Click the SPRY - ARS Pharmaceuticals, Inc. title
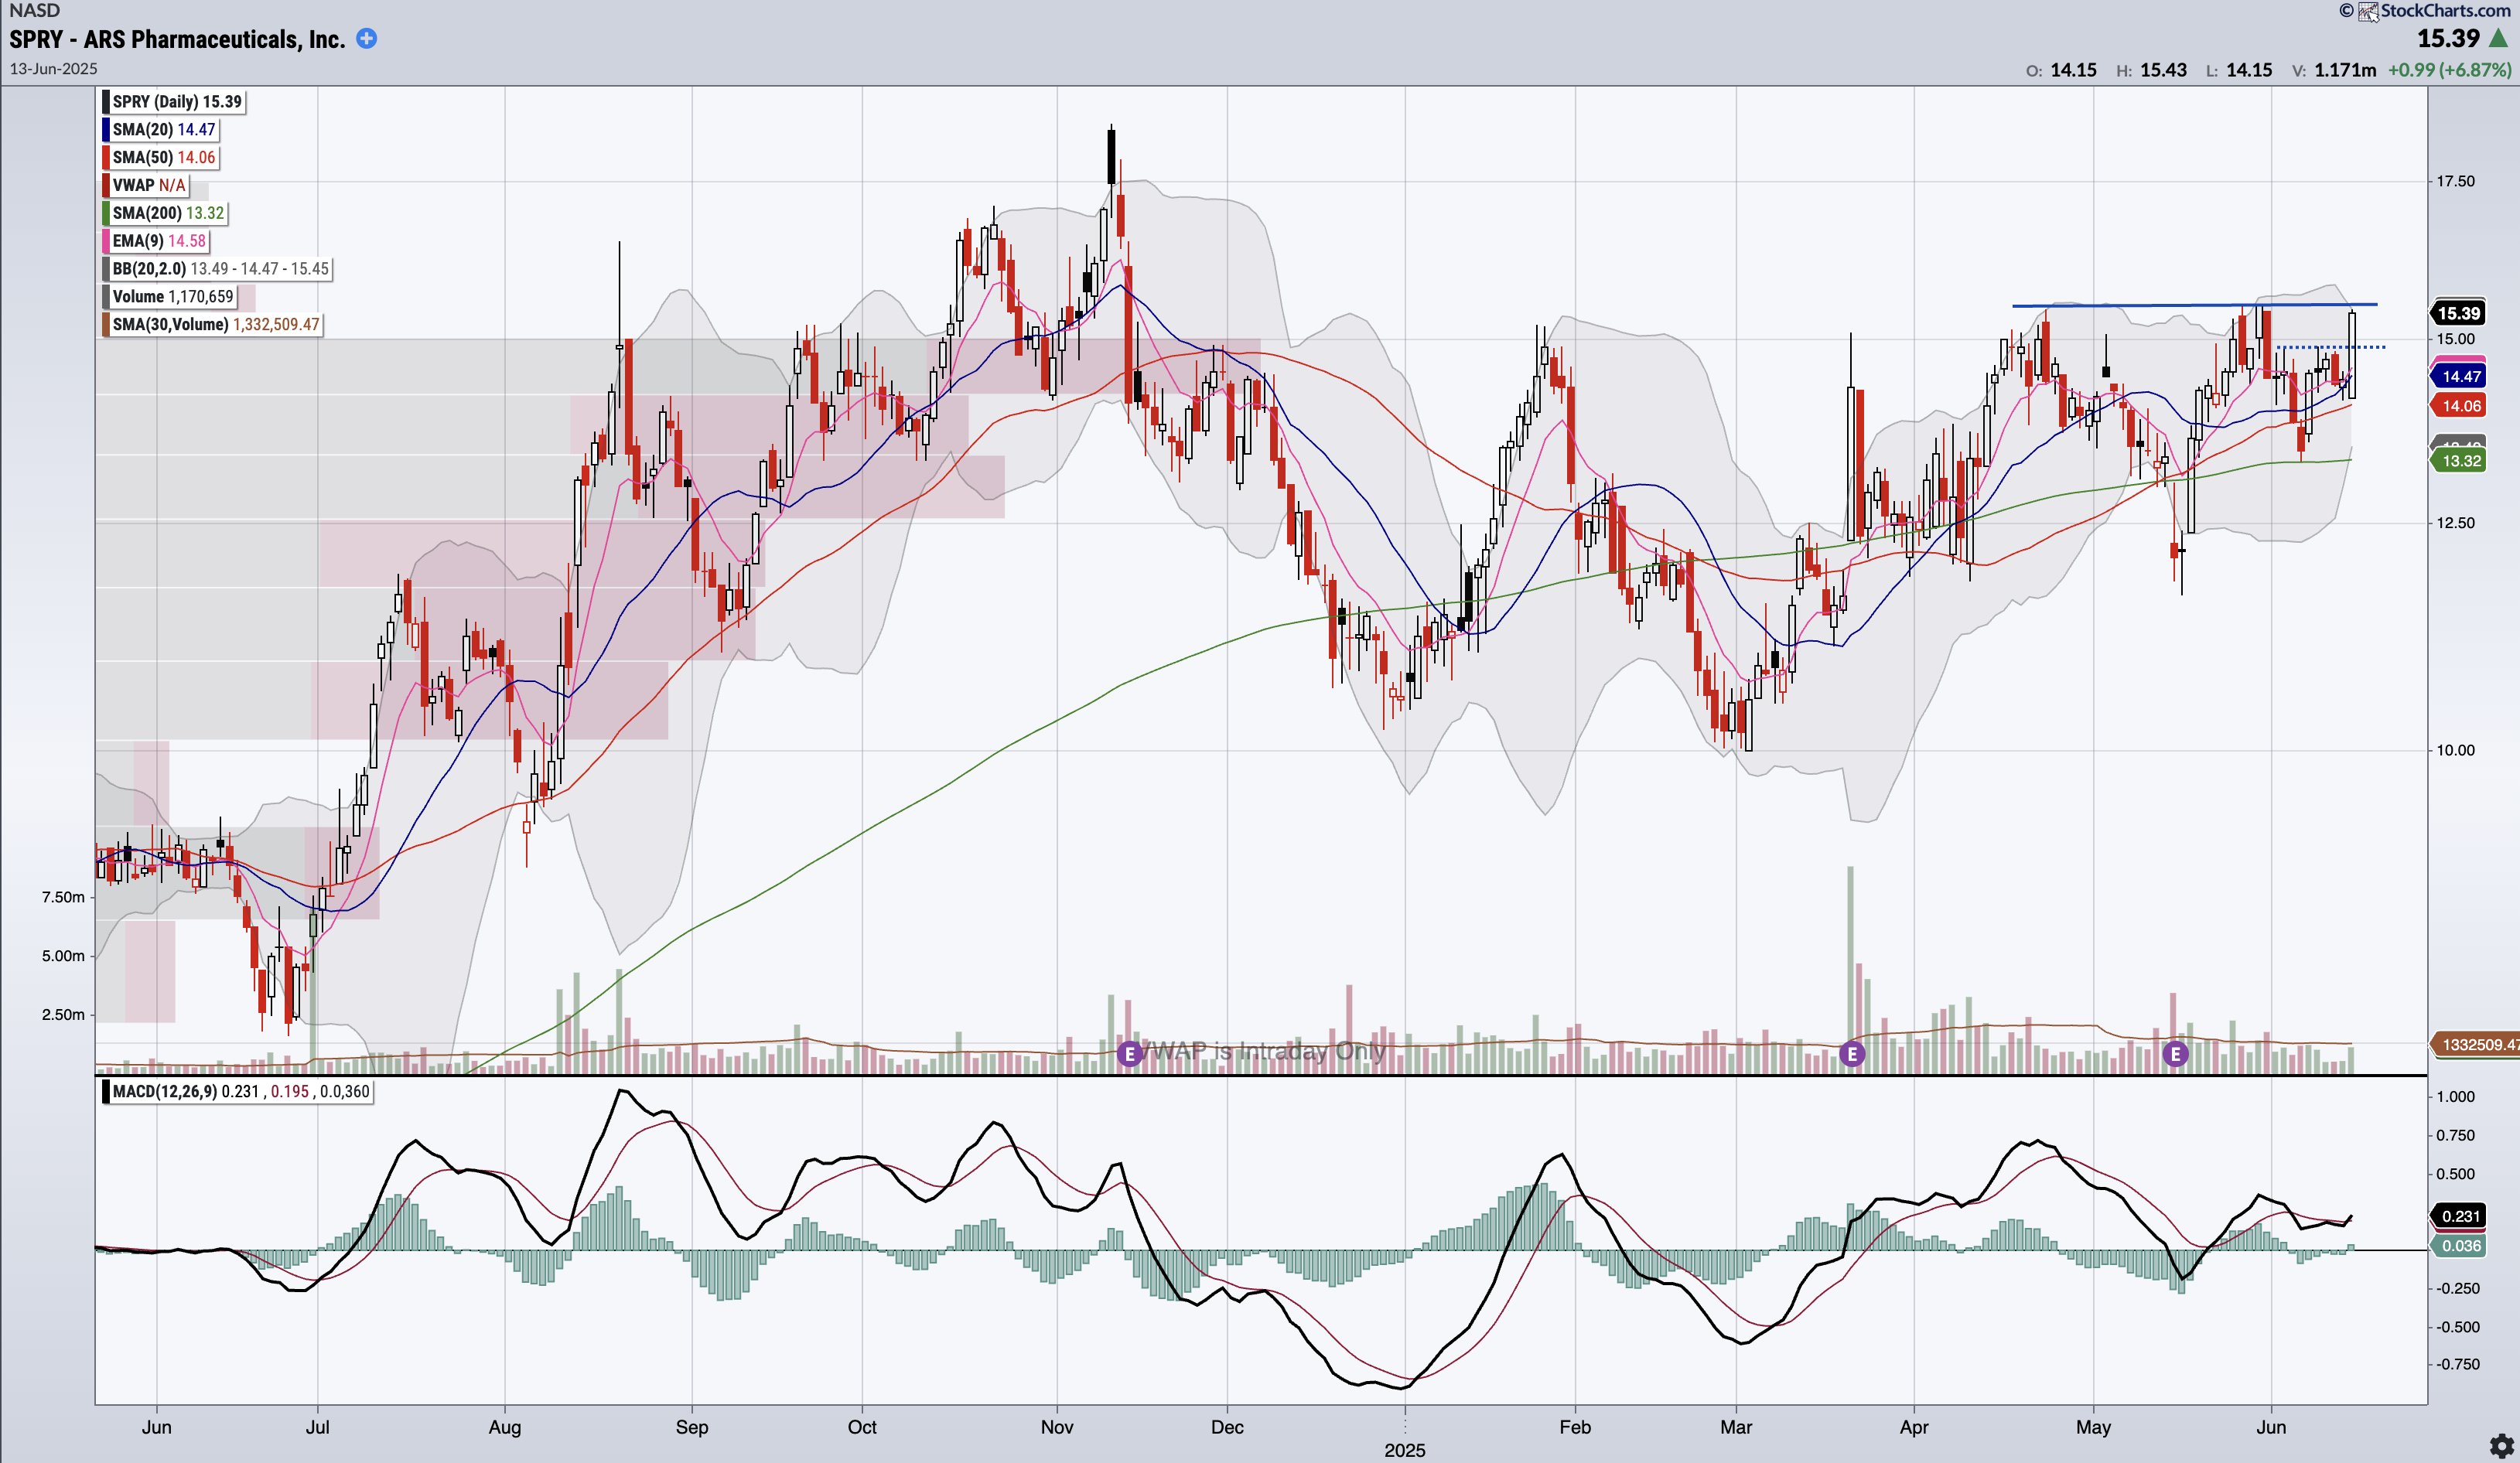2520x1463 pixels. (177, 39)
